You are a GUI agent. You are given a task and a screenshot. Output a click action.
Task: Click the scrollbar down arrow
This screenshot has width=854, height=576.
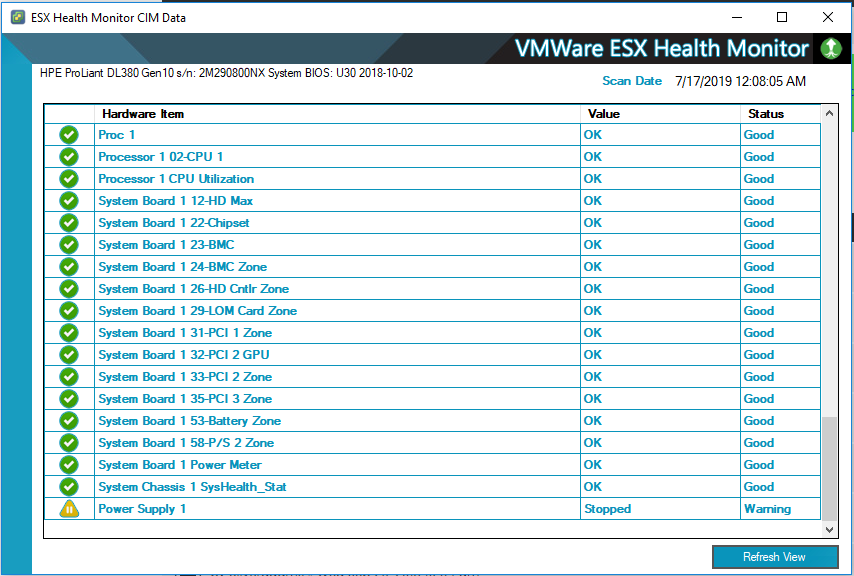point(828,530)
